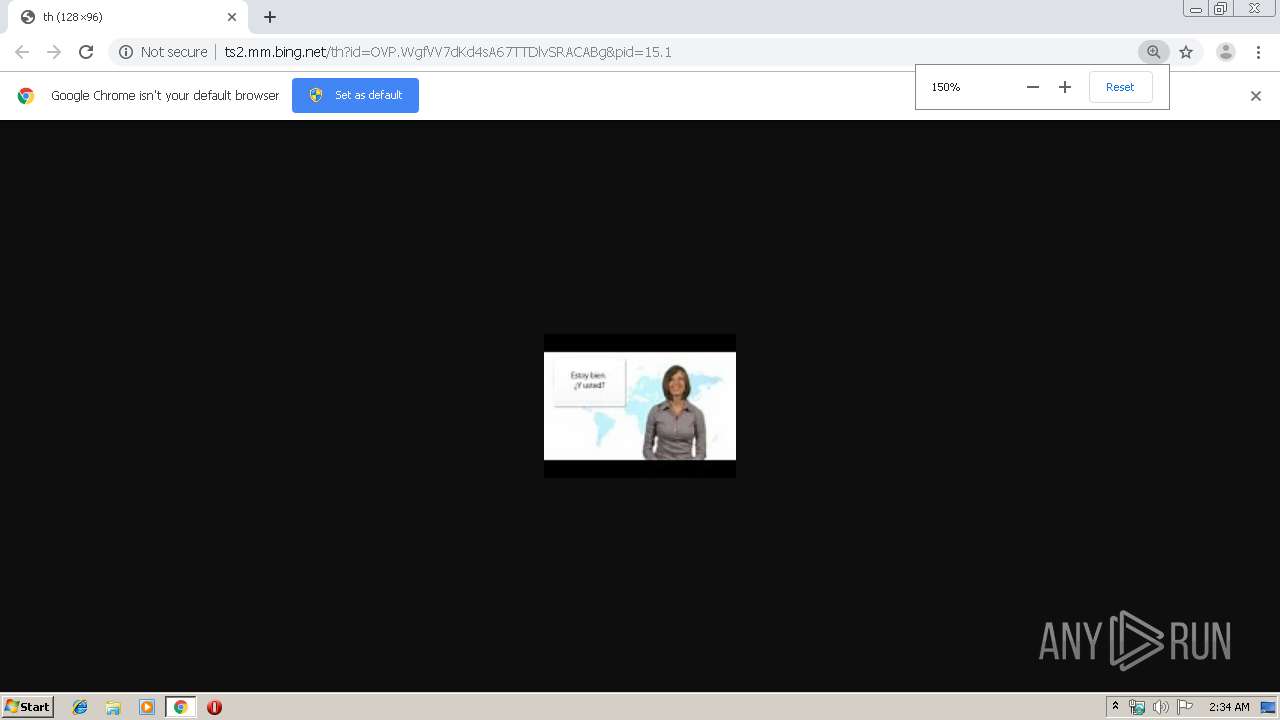Increase zoom with the plus button
The height and width of the screenshot is (720, 1280).
pos(1065,87)
